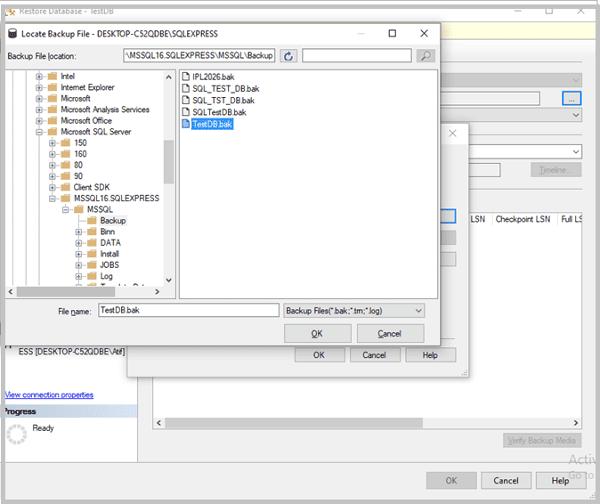Expand the Intel folder node
The height and width of the screenshot is (504, 600).
click(x=39, y=77)
